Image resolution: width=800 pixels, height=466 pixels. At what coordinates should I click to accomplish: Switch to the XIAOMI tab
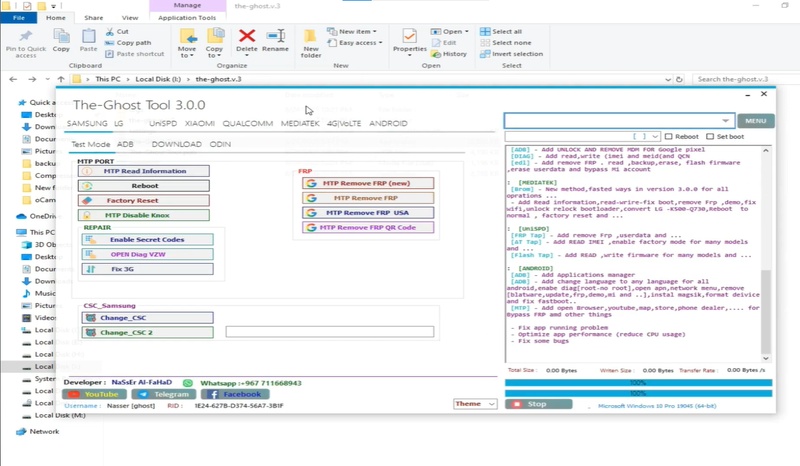(x=199, y=124)
